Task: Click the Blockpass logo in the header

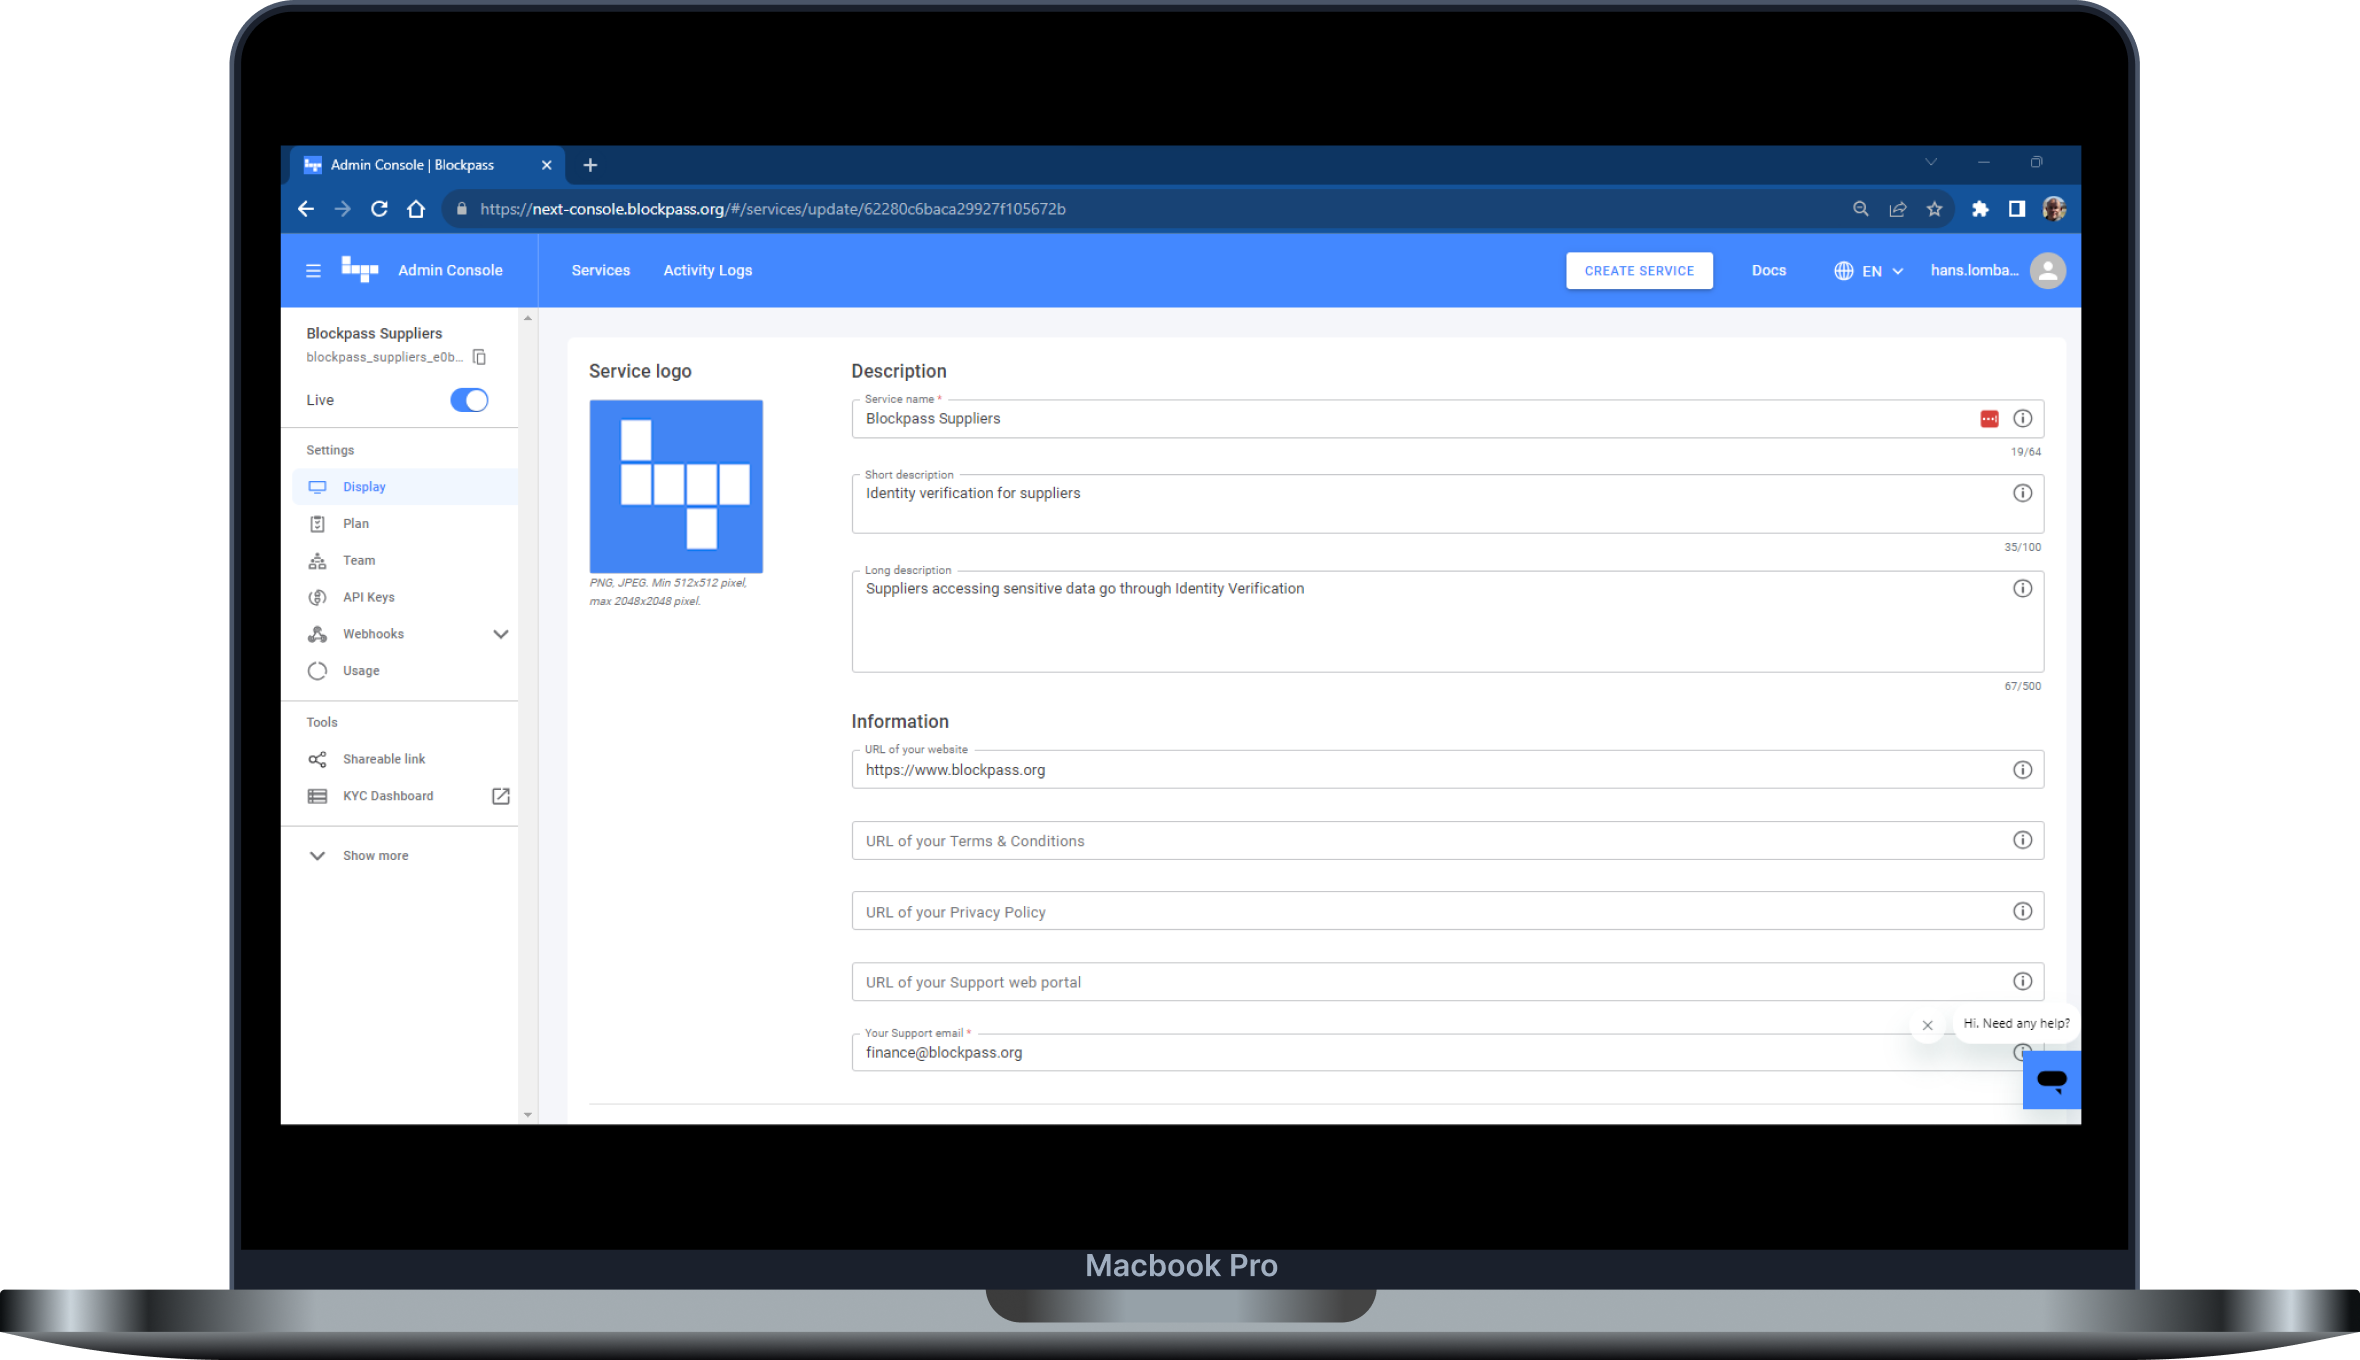Action: click(x=360, y=269)
